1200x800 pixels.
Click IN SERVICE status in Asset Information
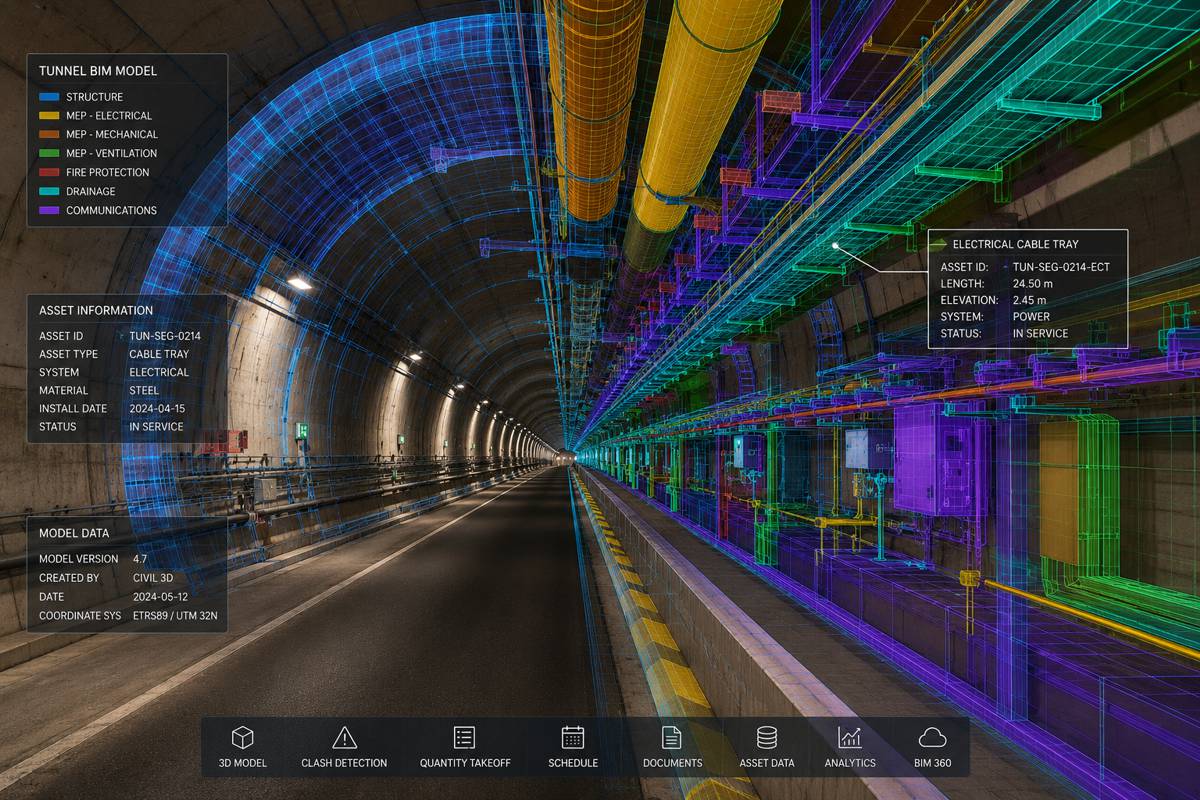pyautogui.click(x=156, y=427)
